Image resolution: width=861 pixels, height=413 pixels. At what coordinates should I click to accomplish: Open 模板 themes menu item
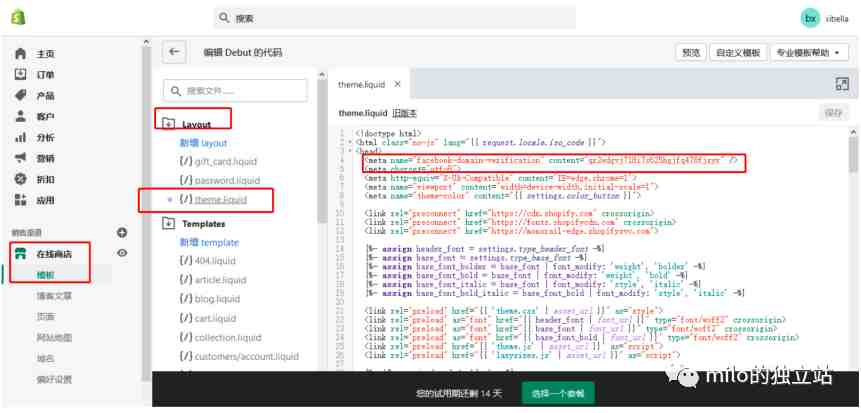pos(46,275)
